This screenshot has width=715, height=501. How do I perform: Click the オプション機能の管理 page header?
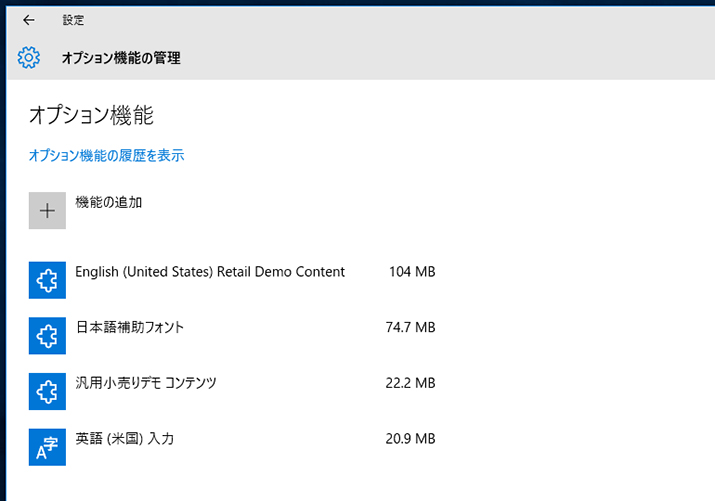click(x=121, y=58)
